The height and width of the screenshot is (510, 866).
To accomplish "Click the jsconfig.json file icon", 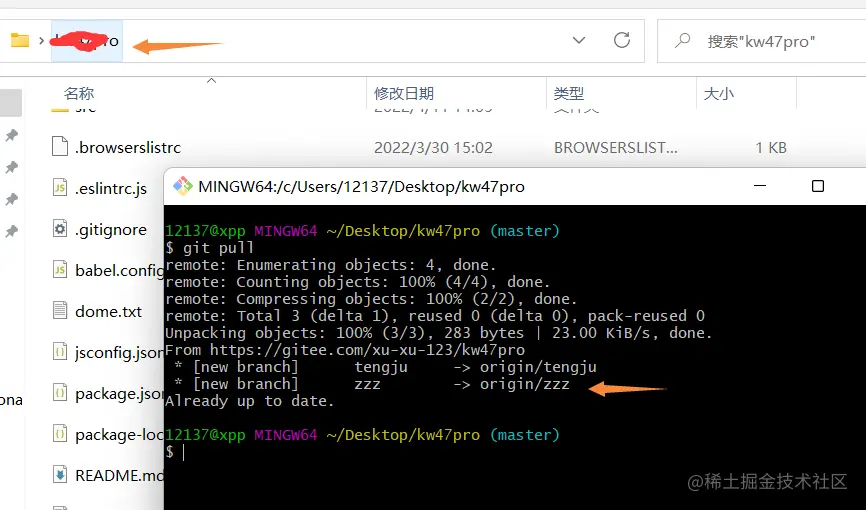I will [60, 351].
